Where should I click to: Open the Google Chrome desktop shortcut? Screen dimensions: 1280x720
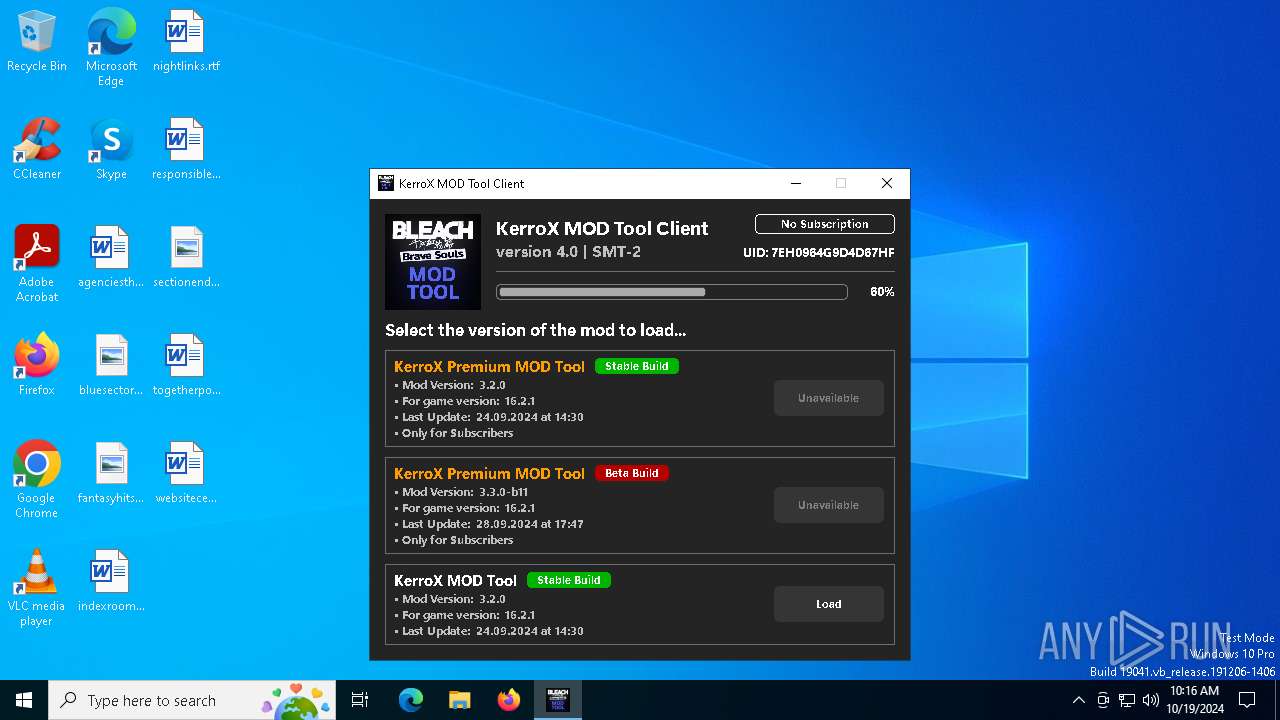pos(37,480)
